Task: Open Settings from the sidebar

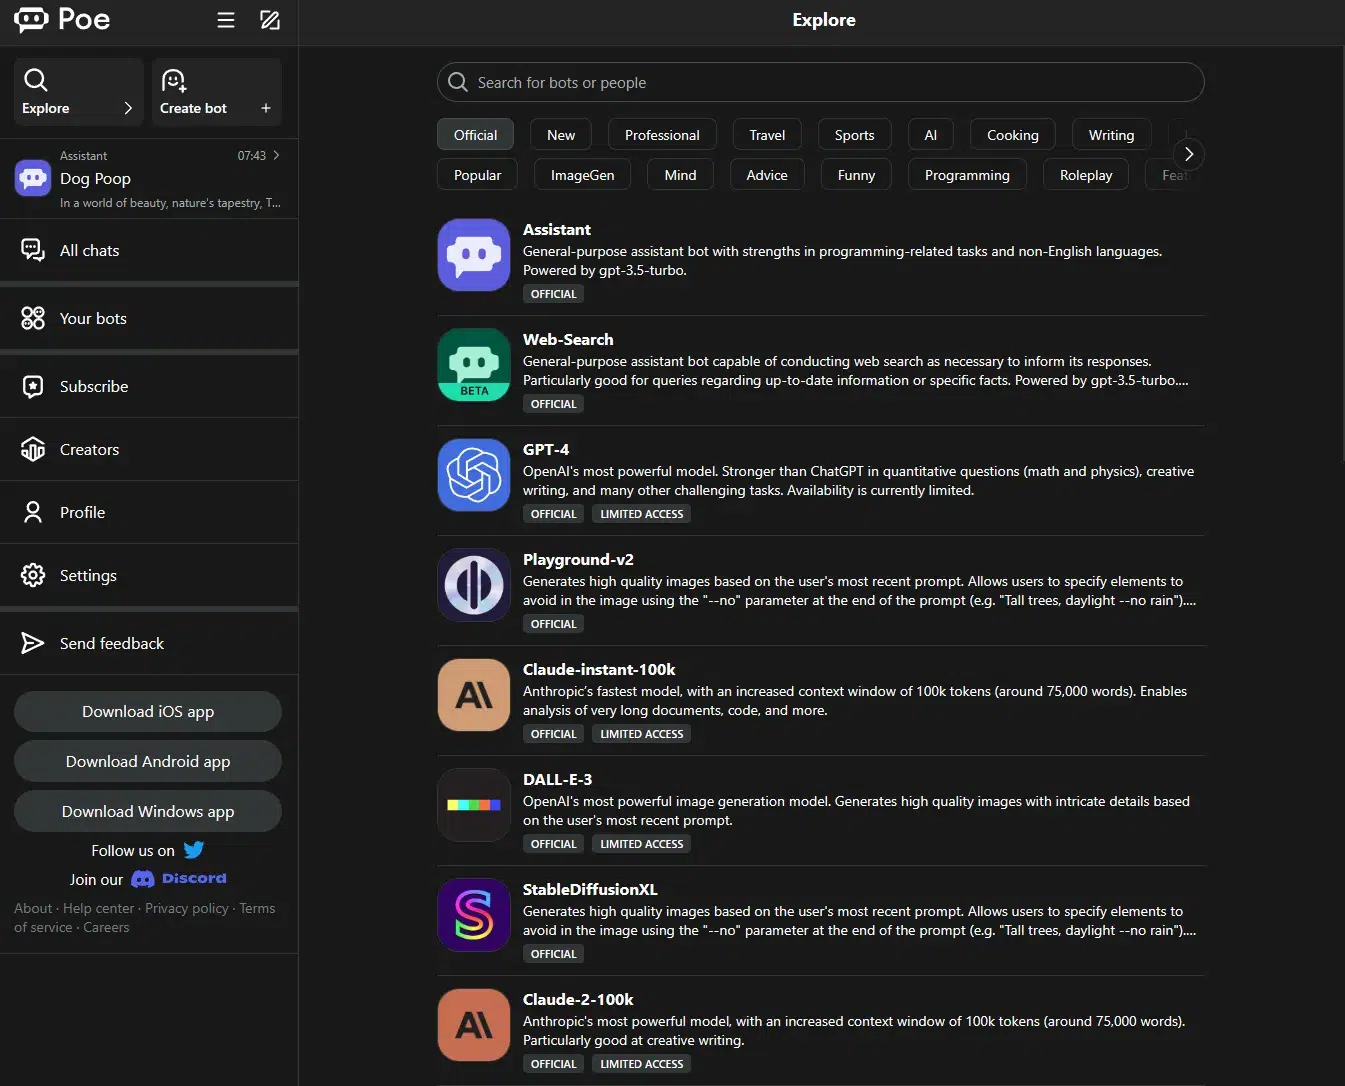Action: (x=88, y=575)
